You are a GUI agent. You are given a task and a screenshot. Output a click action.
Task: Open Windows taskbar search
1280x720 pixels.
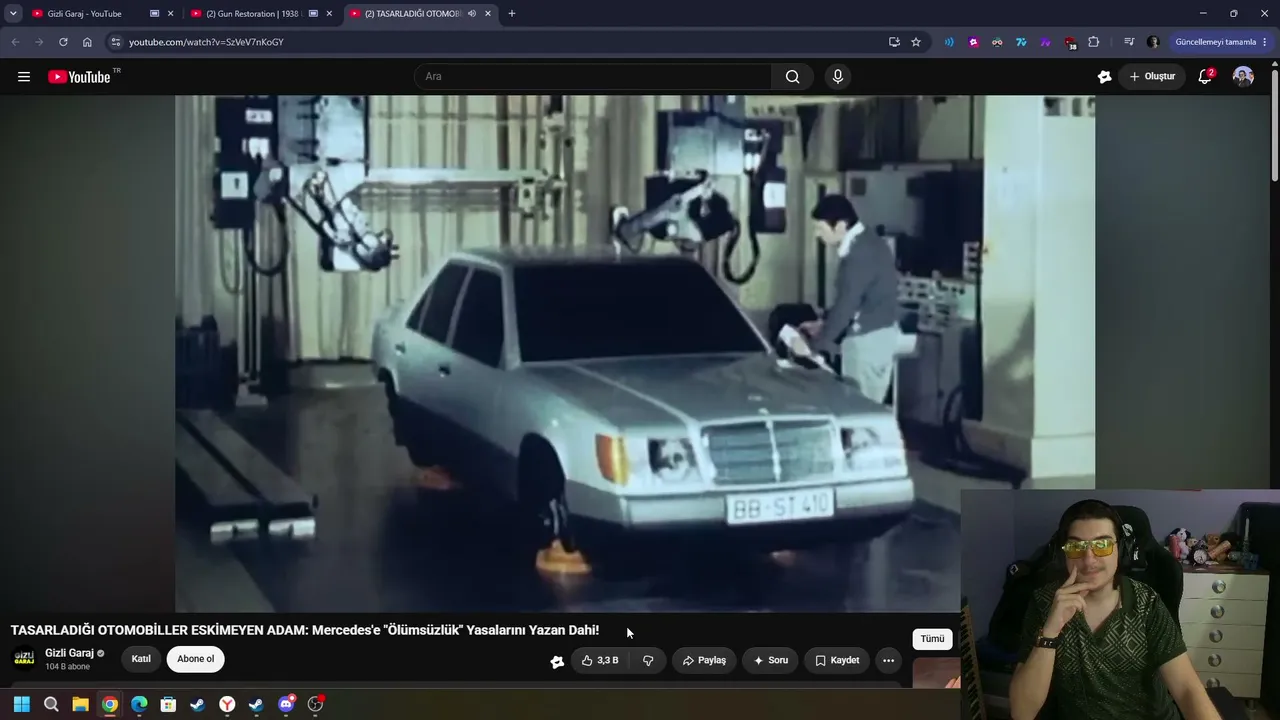point(51,704)
